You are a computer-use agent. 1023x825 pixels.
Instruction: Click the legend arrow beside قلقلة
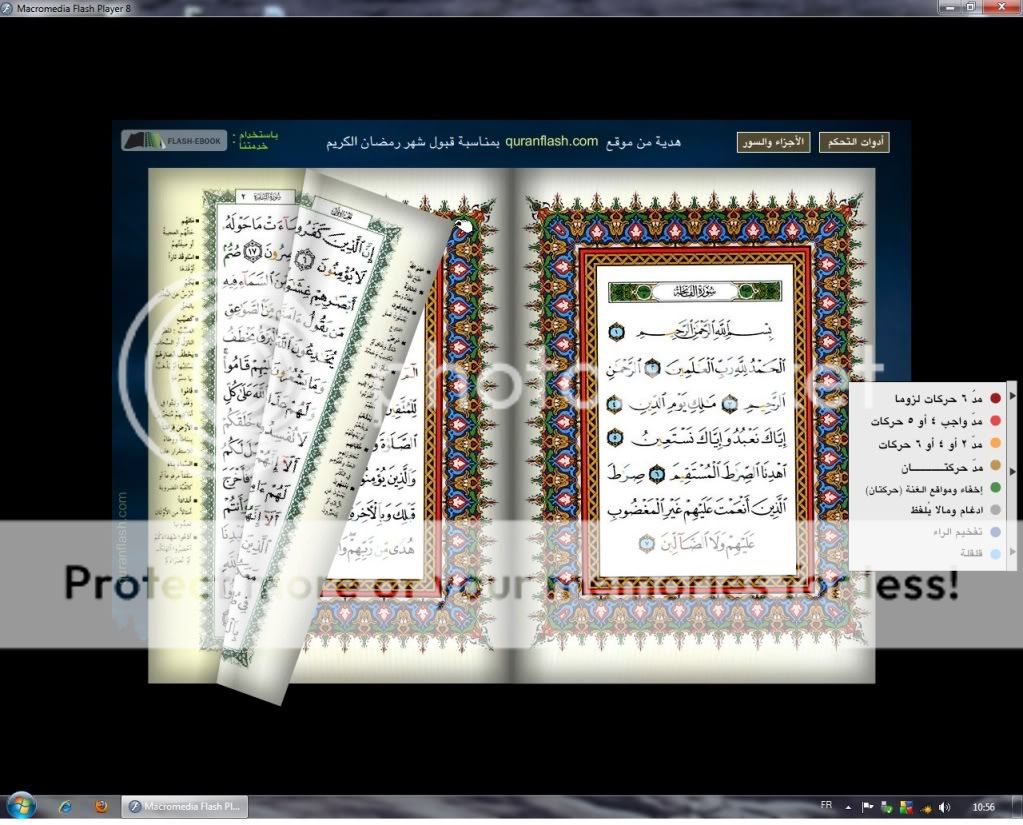pyautogui.click(x=1012, y=551)
